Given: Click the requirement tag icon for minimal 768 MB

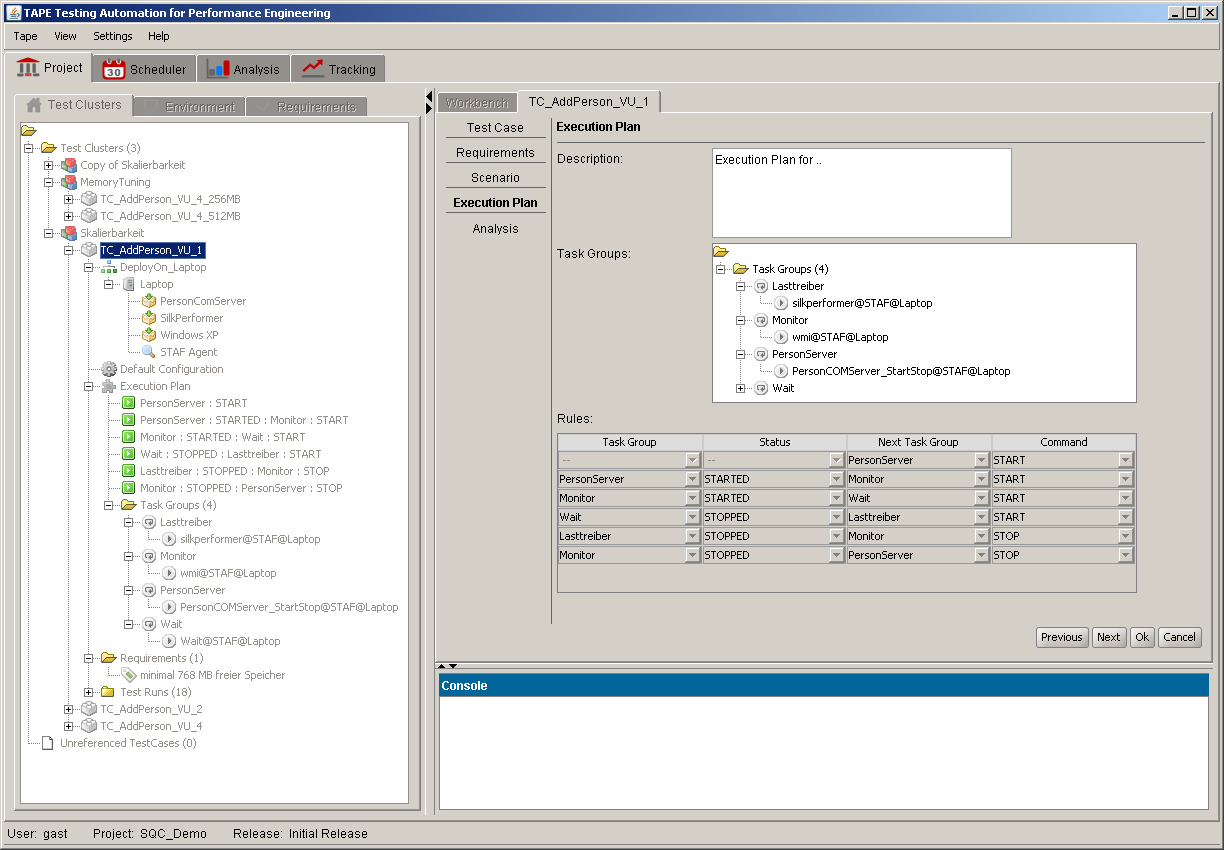Looking at the screenshot, I should click(x=129, y=675).
